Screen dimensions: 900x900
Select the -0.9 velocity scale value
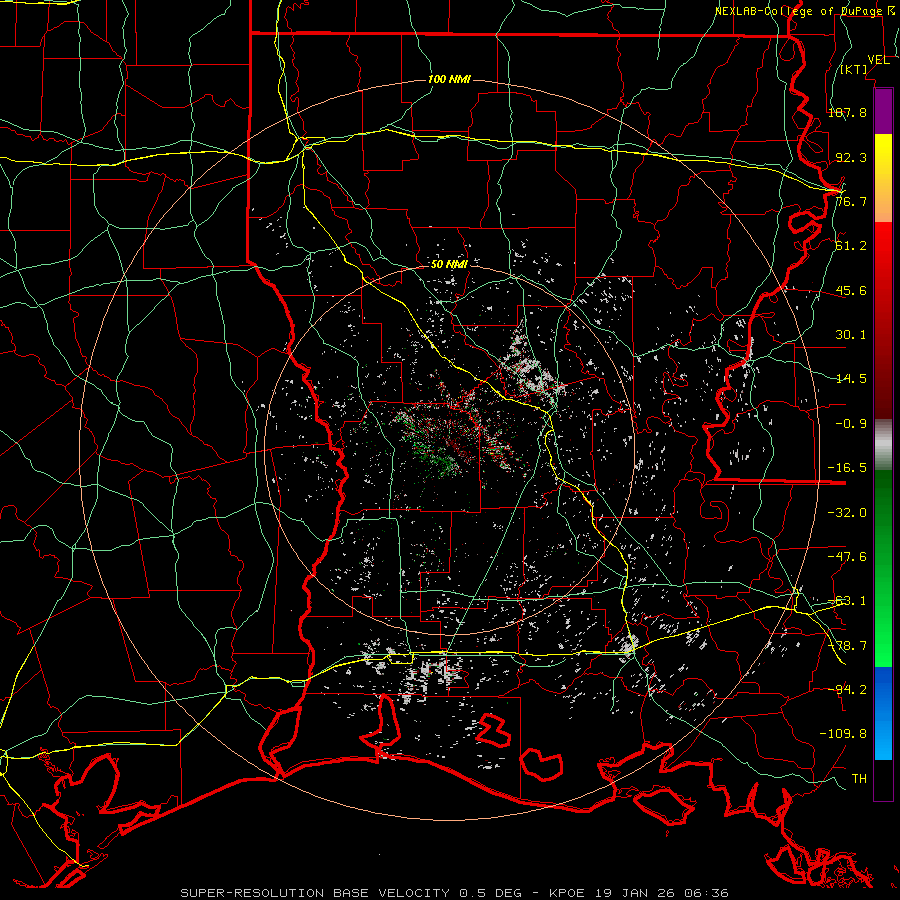pyautogui.click(x=851, y=424)
